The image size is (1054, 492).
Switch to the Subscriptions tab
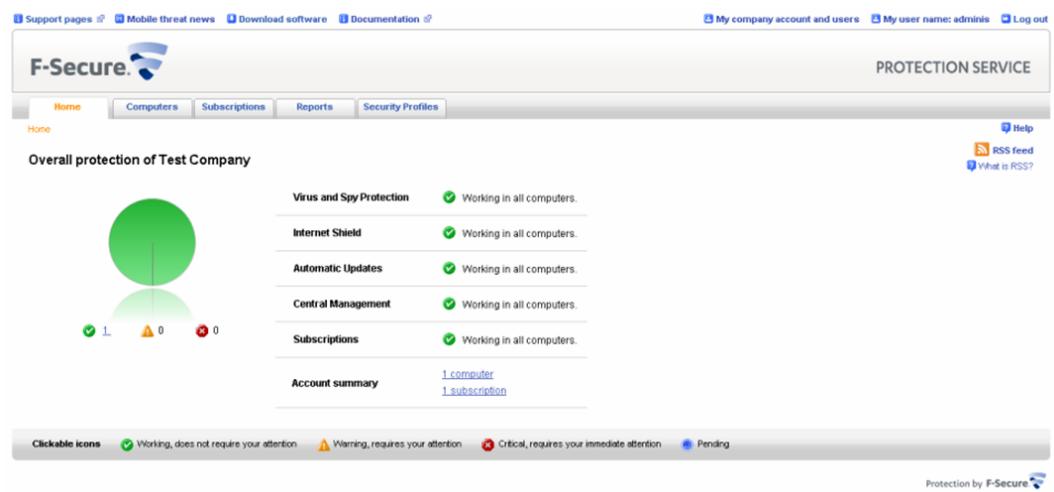[233, 108]
